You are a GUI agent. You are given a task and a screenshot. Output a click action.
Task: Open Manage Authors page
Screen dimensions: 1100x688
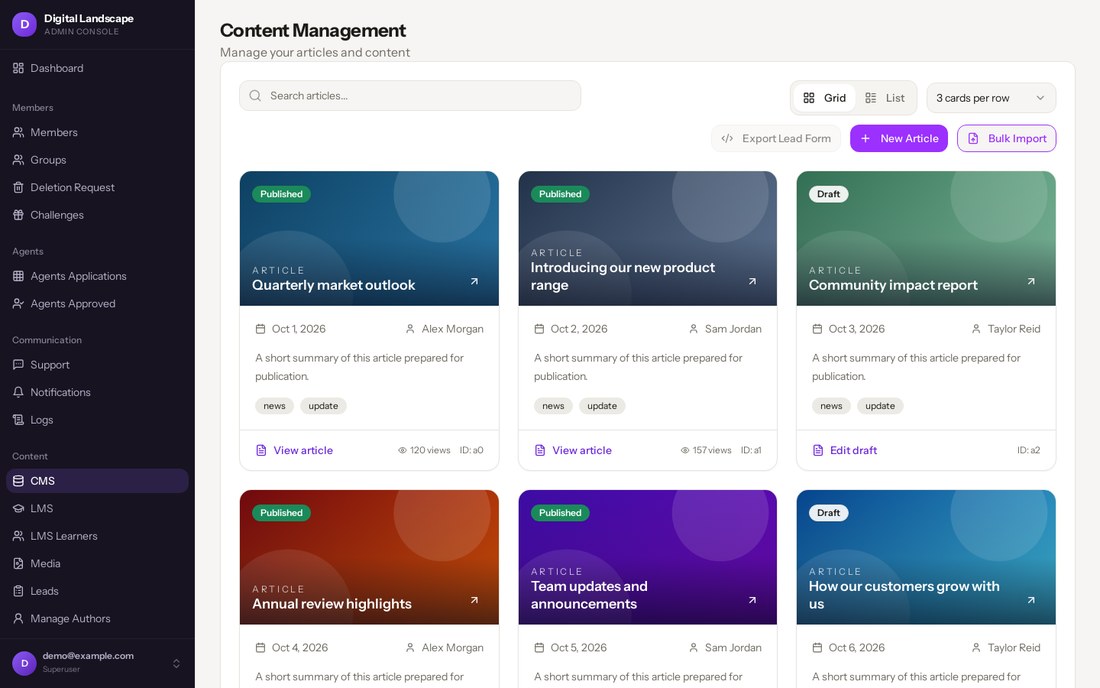[x=97, y=619]
